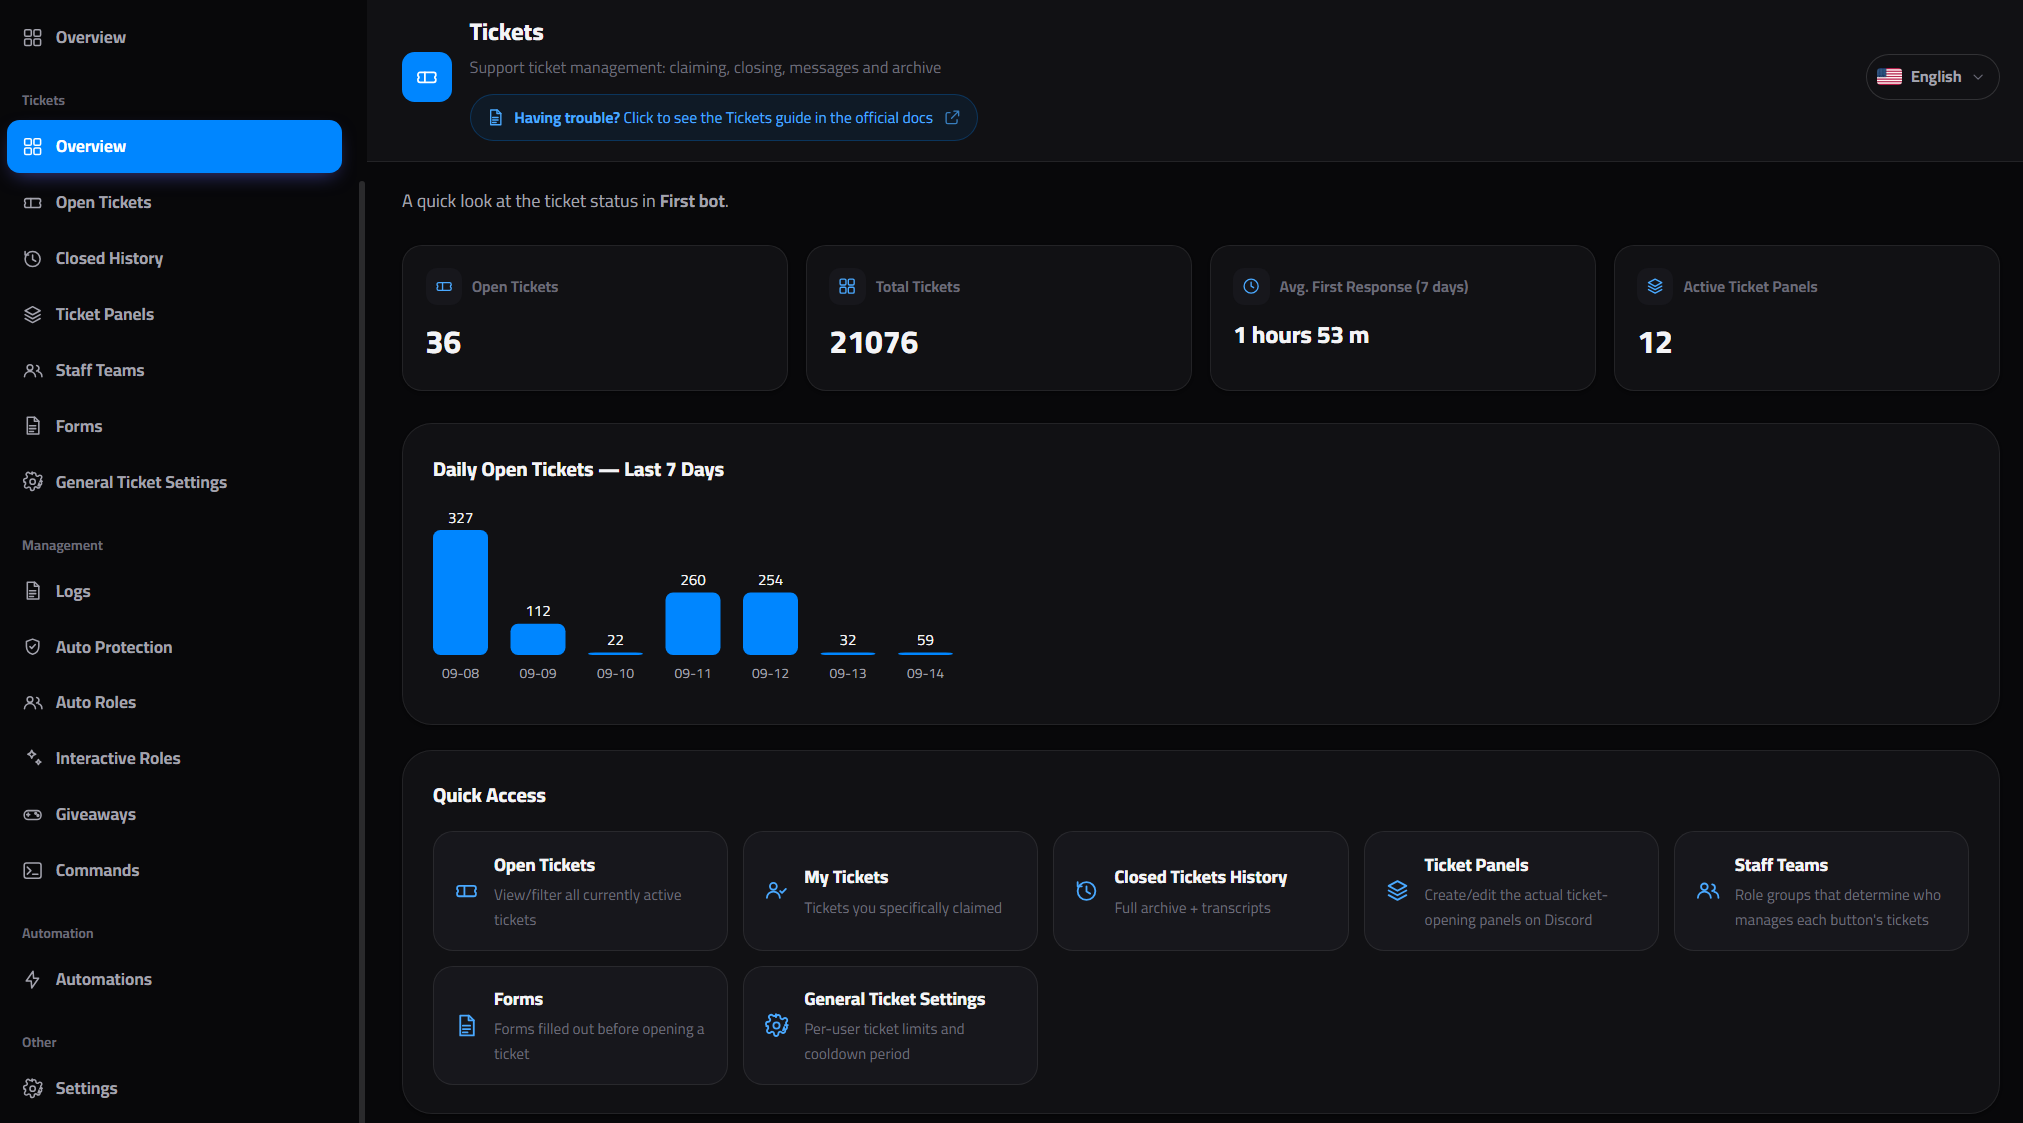The height and width of the screenshot is (1123, 2023).
Task: Go to Open Tickets in the sidebar
Action: click(x=174, y=202)
